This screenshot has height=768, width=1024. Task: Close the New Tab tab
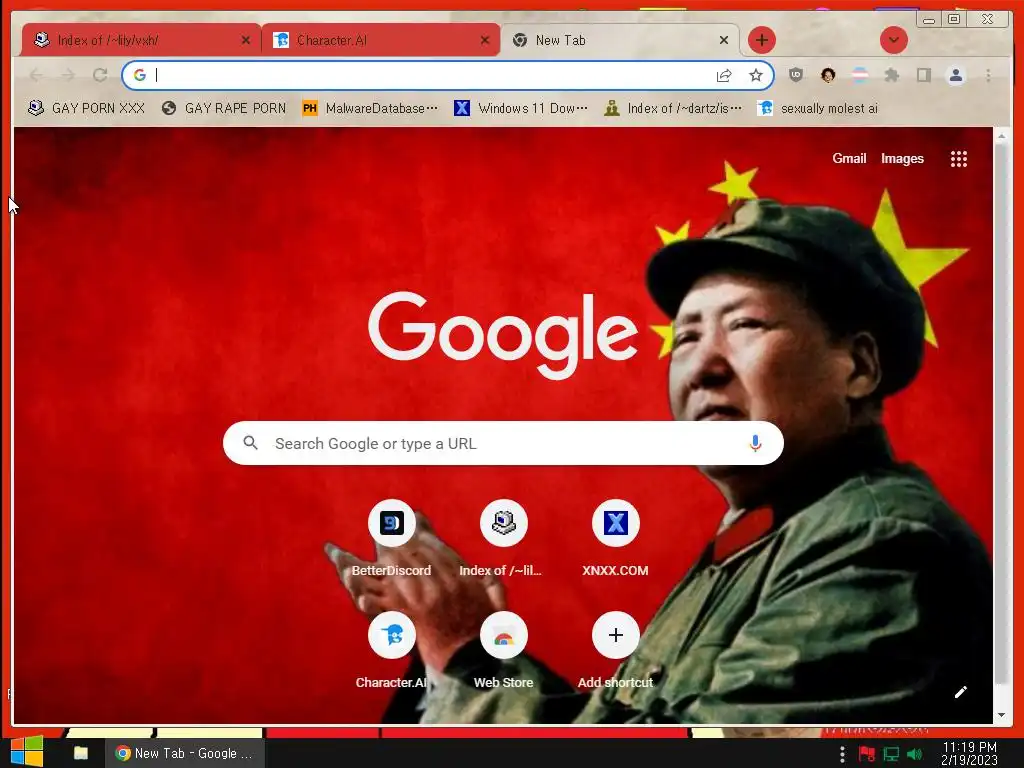coord(724,40)
